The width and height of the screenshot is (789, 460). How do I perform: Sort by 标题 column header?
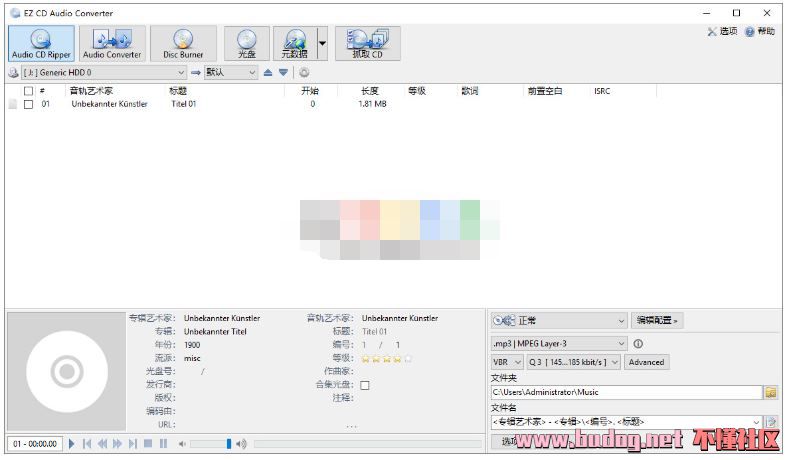[x=178, y=91]
